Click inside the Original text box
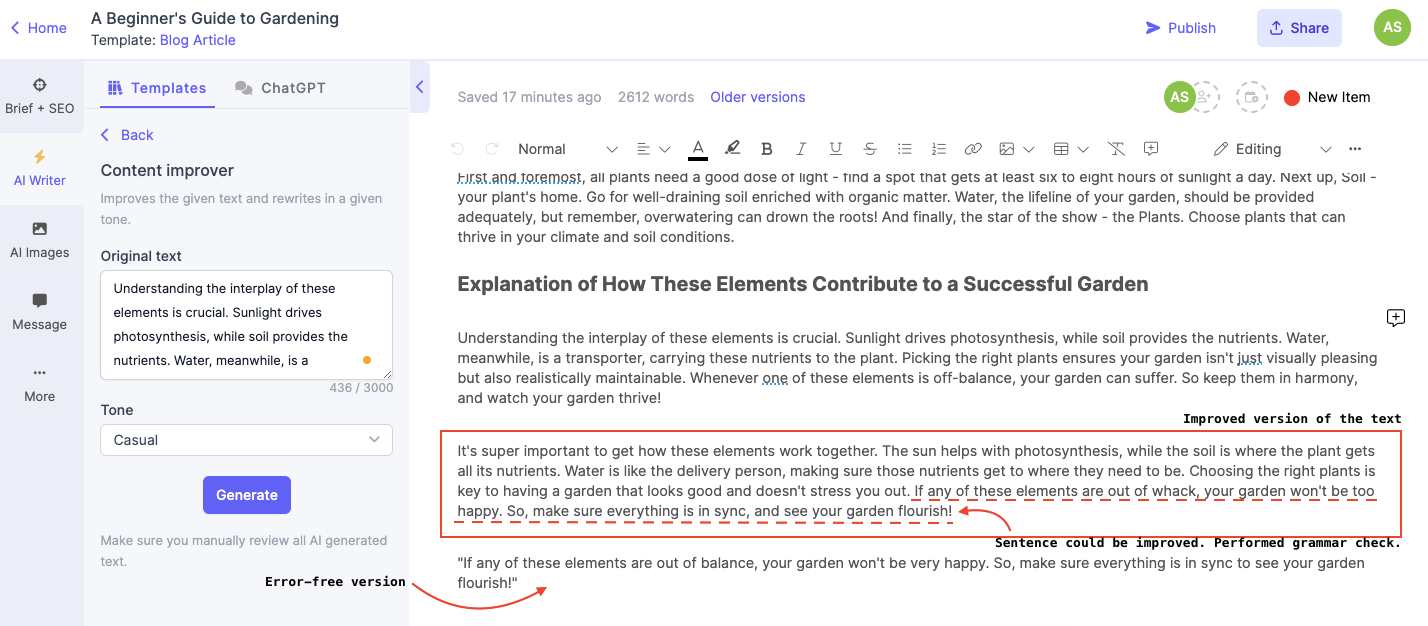Screen dimensions: 1428x626 (x=246, y=324)
